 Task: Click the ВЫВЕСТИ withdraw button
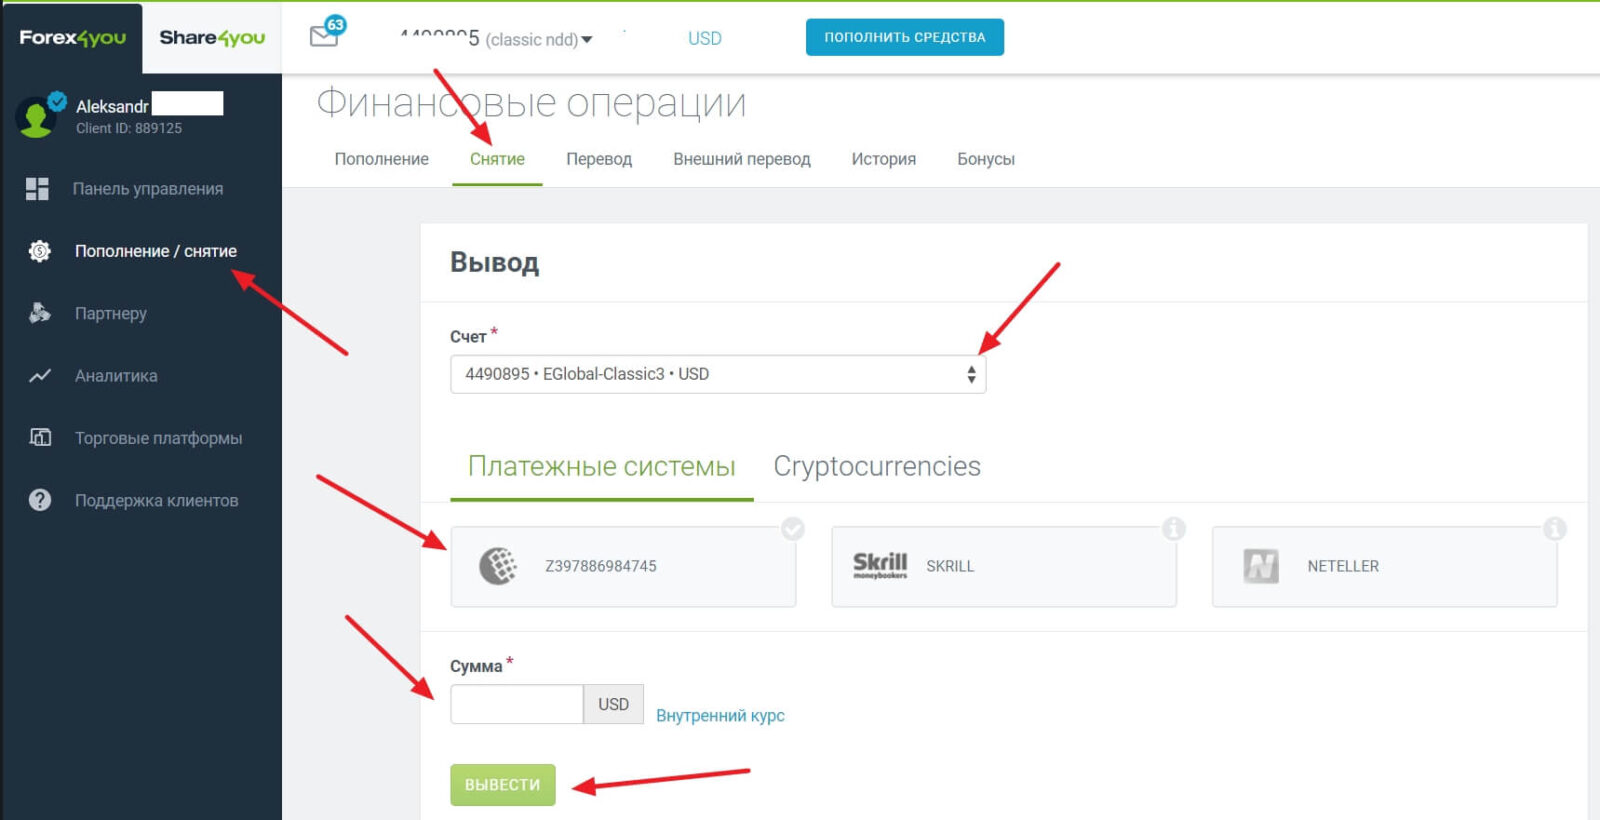[x=503, y=785]
